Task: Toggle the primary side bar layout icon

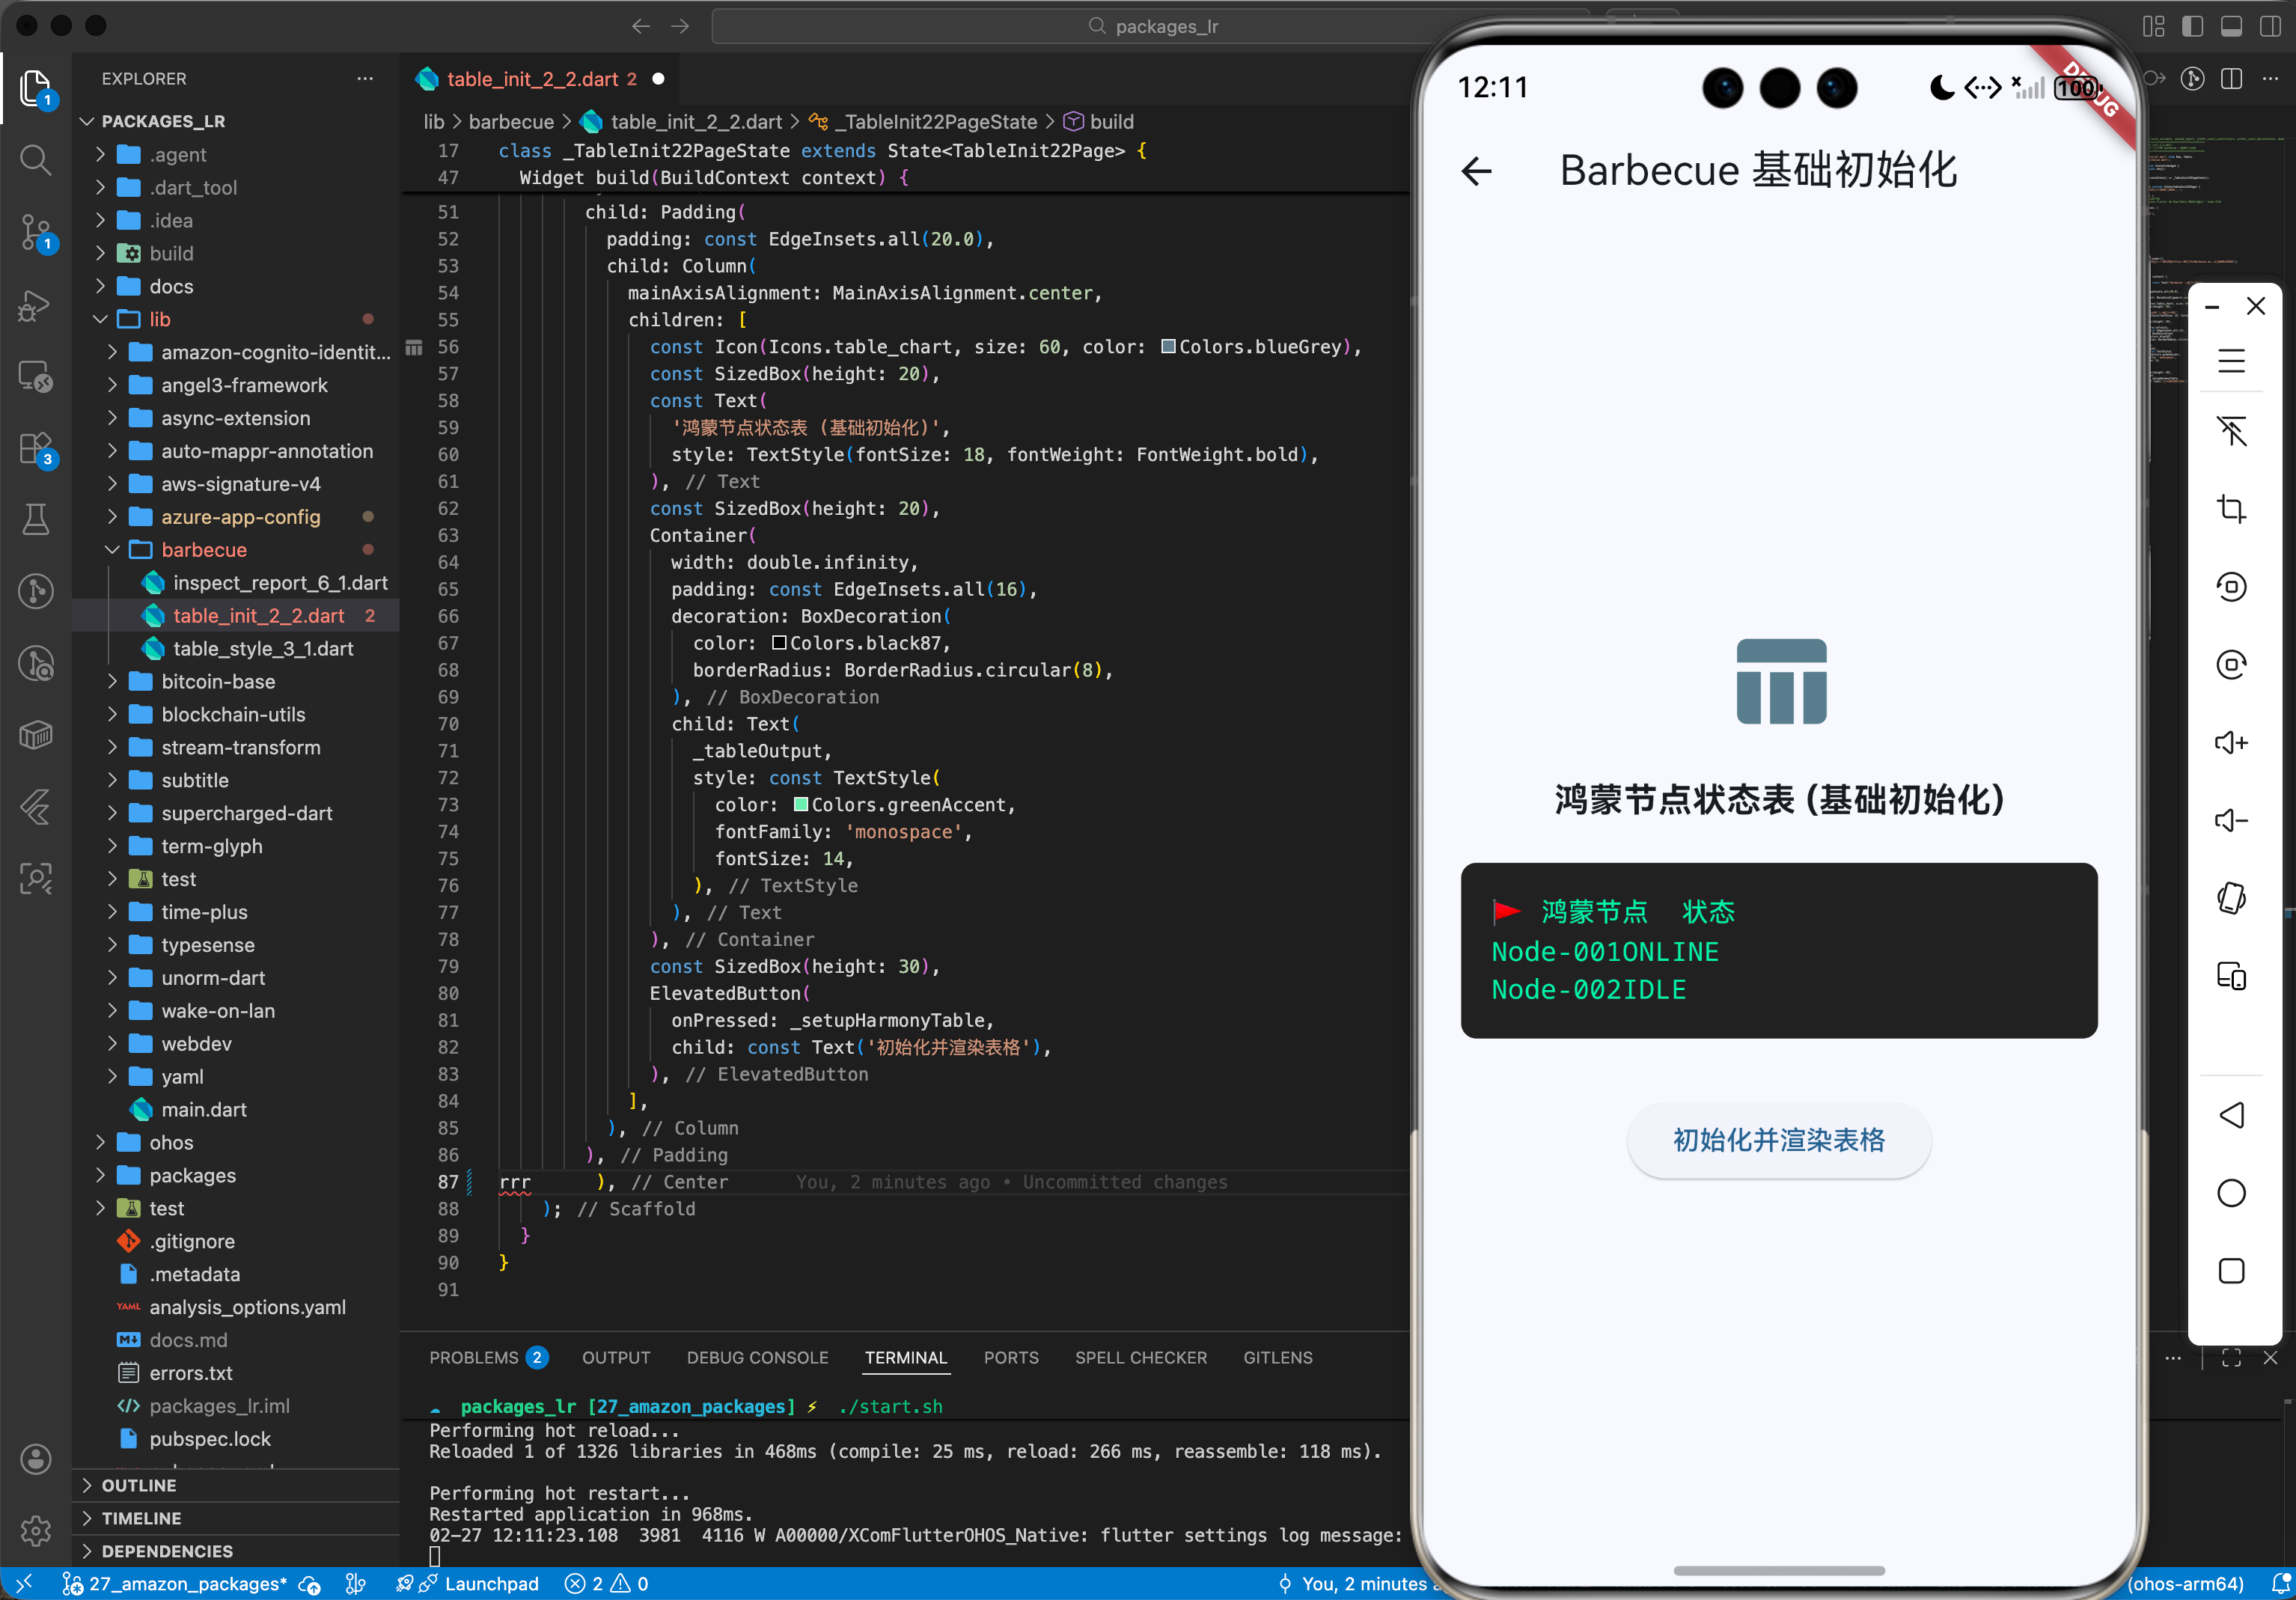Action: click(2192, 26)
